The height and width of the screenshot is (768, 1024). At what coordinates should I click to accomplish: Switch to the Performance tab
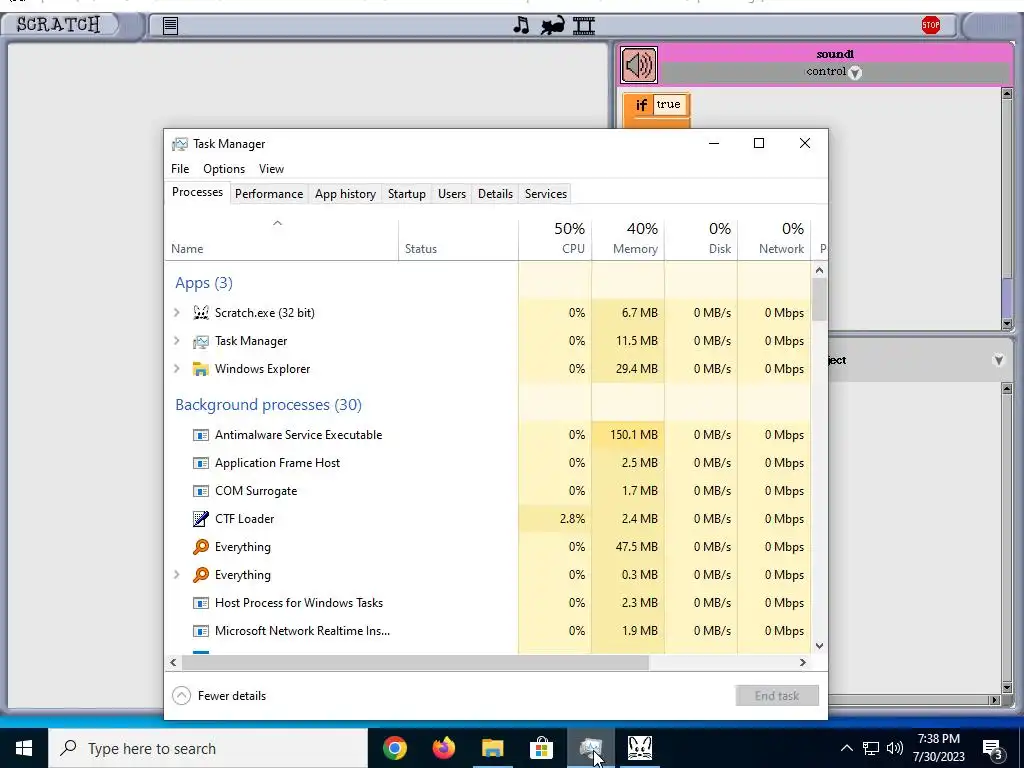pyautogui.click(x=269, y=193)
